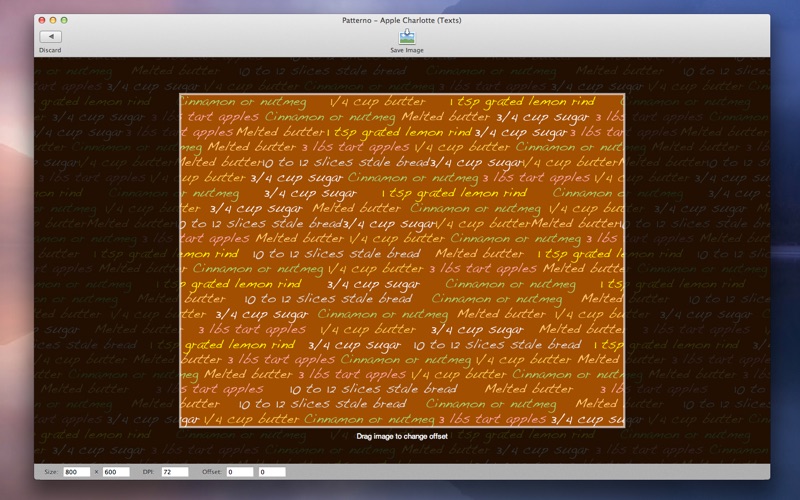Screen dimensions: 800x500
Task: Click the 'Offset:' label in bottom bar
Action: pyautogui.click(x=211, y=472)
